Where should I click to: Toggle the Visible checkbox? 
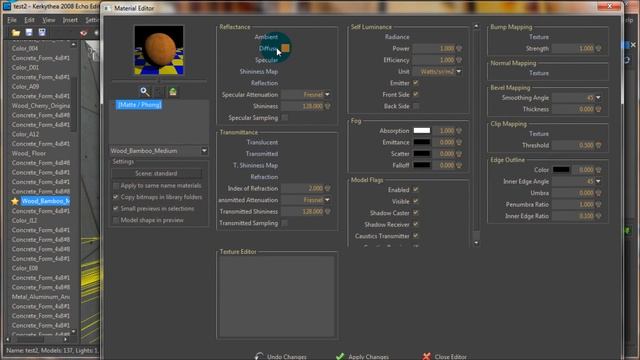pyautogui.click(x=416, y=201)
